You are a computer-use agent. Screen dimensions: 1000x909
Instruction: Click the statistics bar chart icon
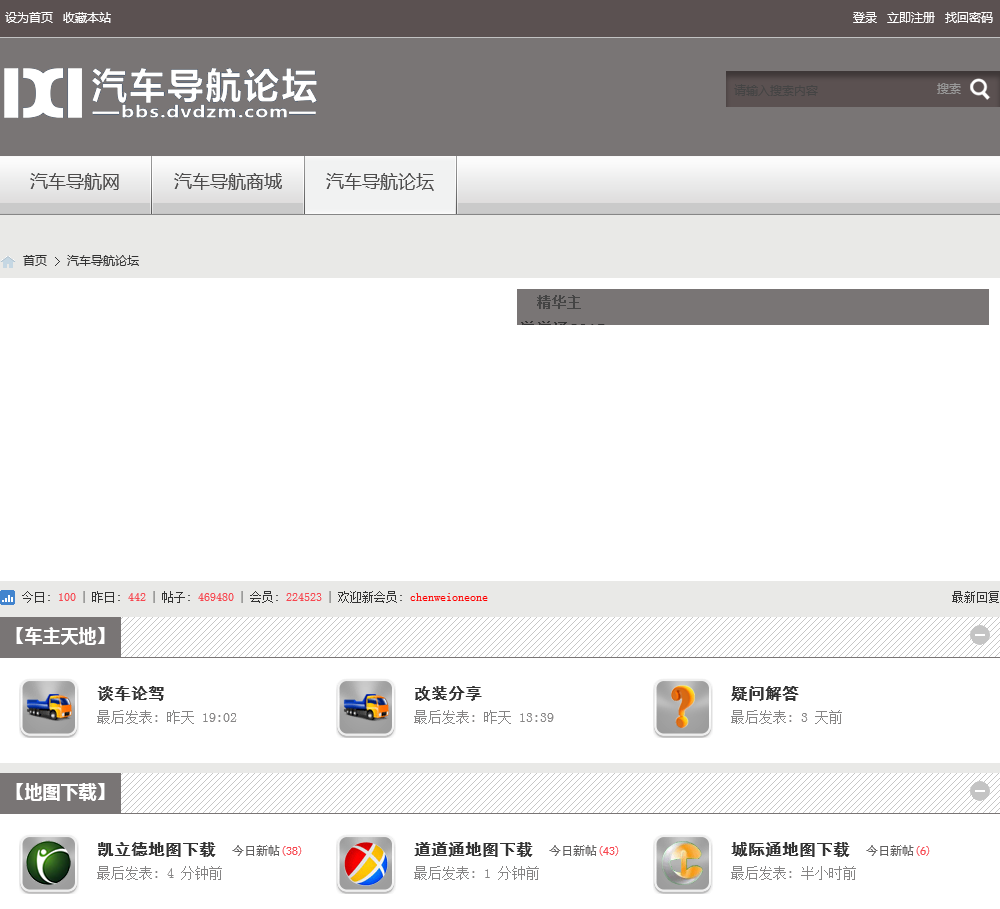(x=8, y=597)
